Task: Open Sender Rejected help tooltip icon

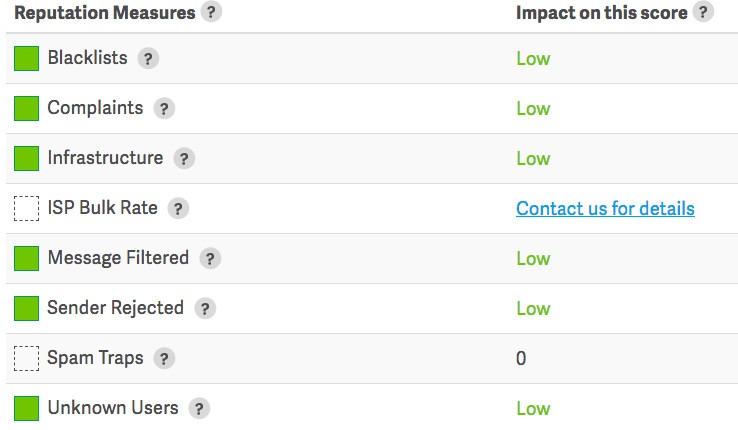Action: [x=205, y=309]
